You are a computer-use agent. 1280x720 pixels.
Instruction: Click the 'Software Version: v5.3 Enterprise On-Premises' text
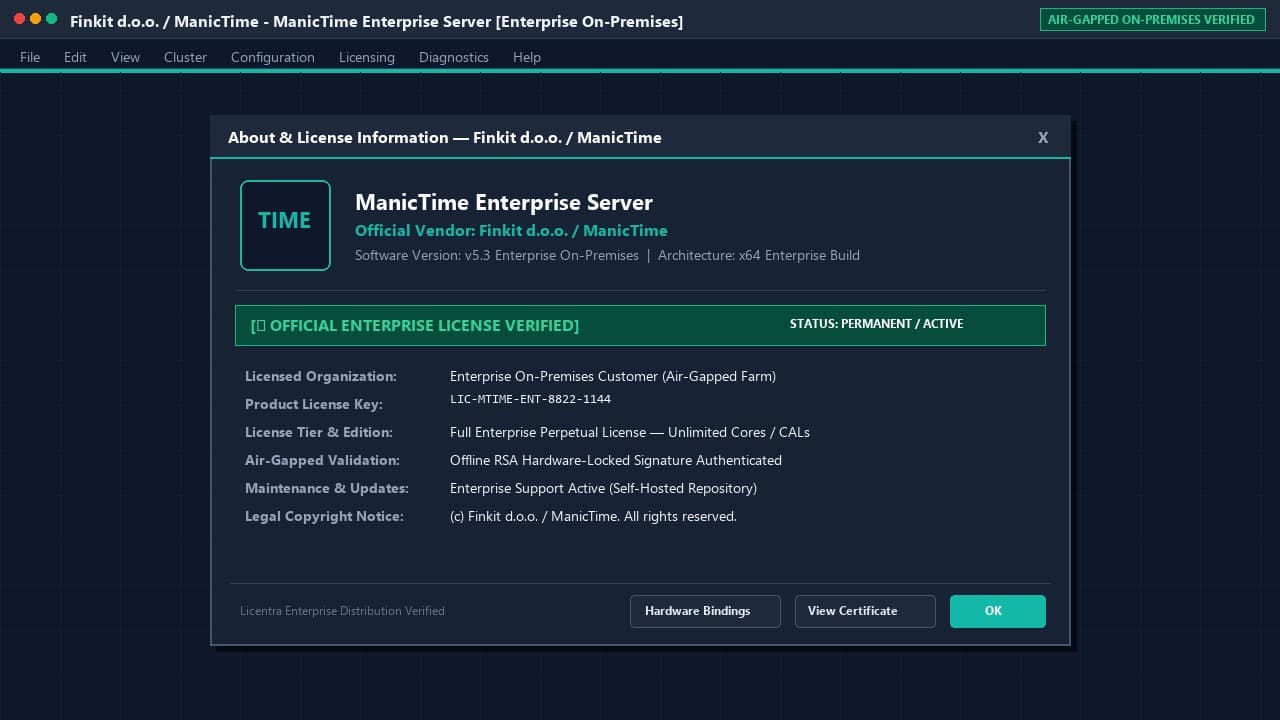[497, 255]
